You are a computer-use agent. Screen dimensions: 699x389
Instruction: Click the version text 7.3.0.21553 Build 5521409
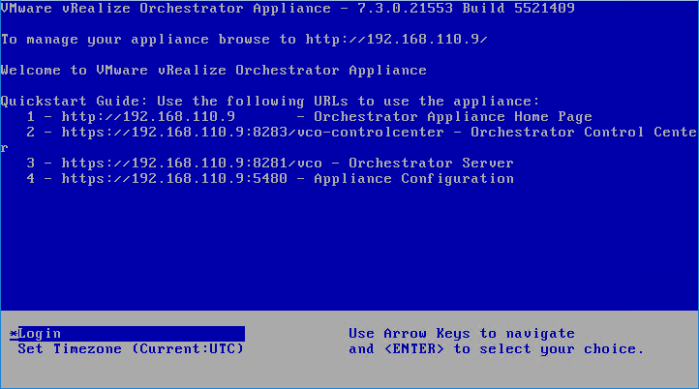pos(466,8)
